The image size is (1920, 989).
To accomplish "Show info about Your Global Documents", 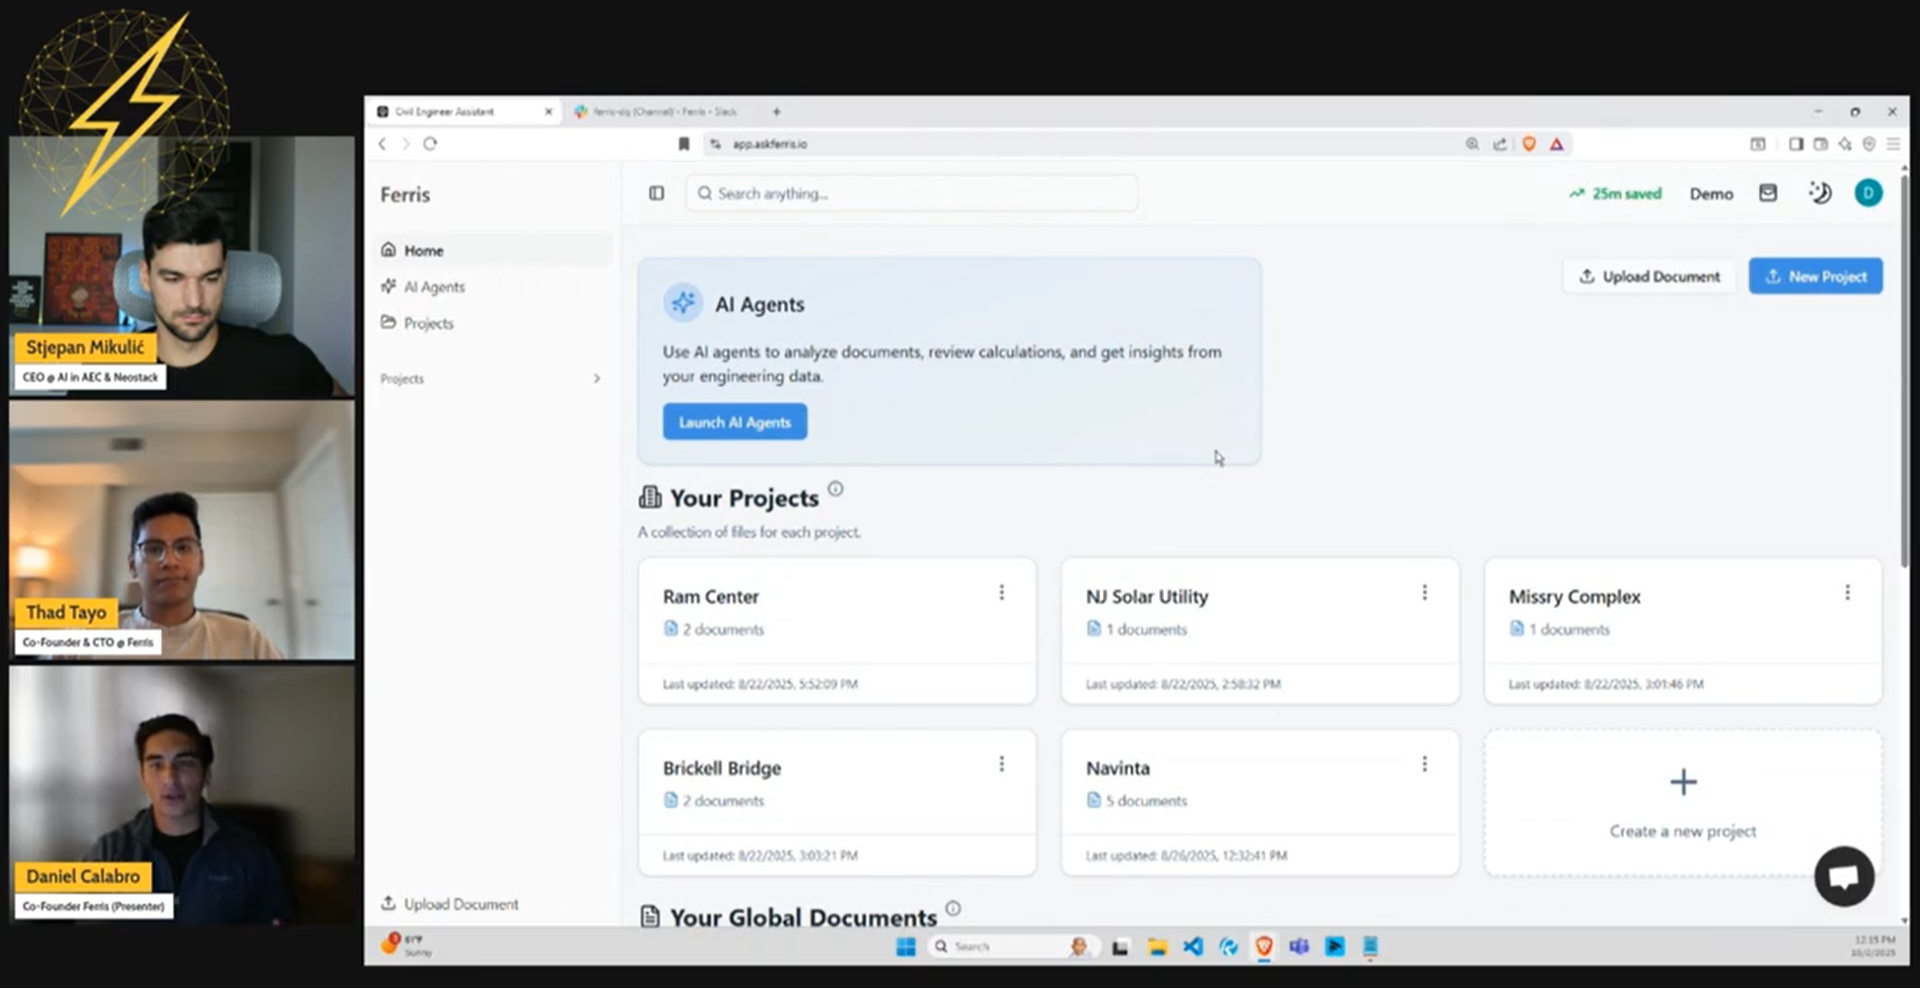I will click(953, 908).
